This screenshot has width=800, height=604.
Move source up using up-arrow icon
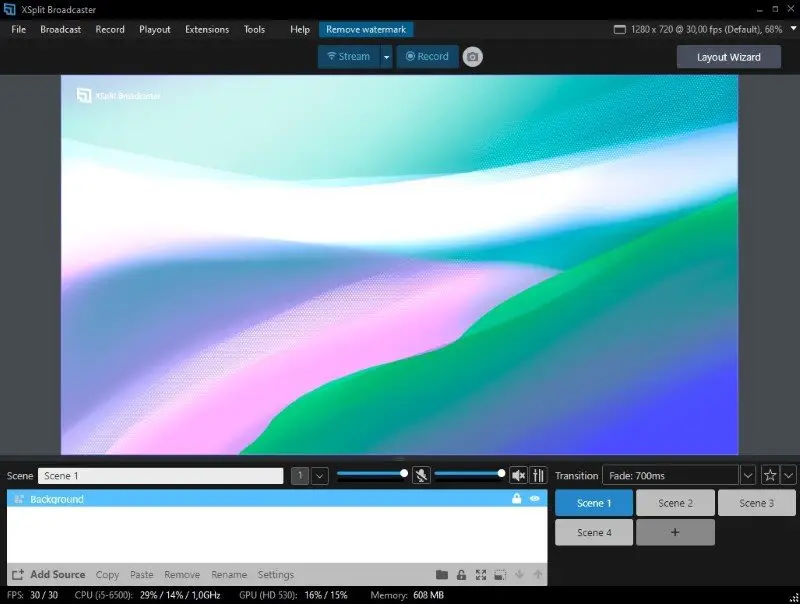pos(537,574)
